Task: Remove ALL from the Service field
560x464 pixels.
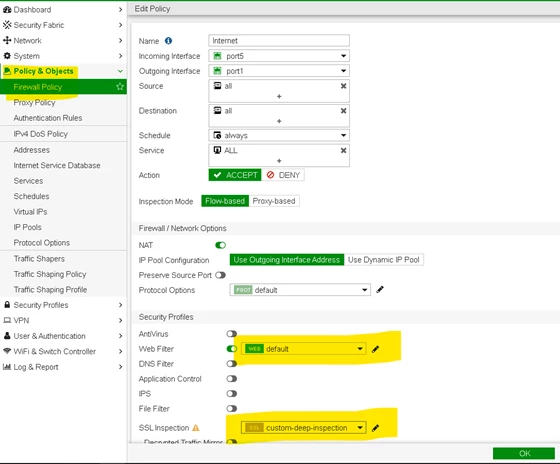Action: pos(343,150)
